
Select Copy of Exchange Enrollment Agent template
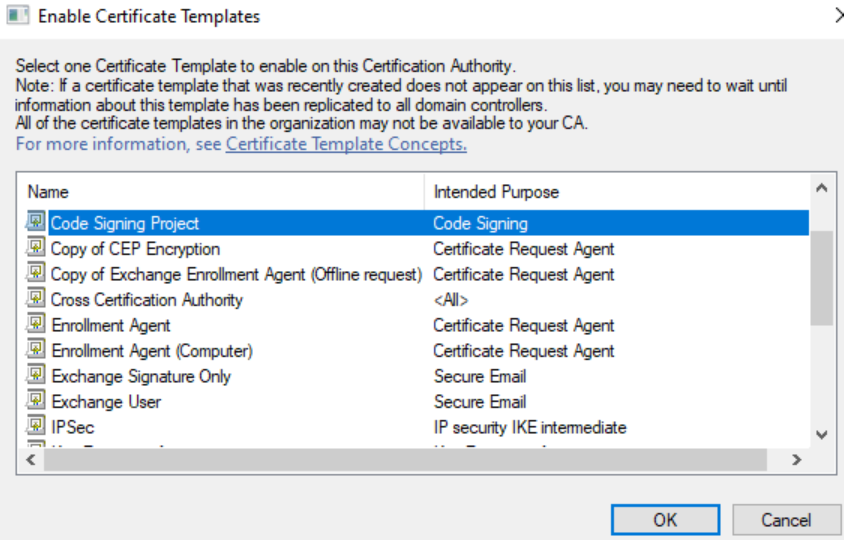[x=236, y=274]
